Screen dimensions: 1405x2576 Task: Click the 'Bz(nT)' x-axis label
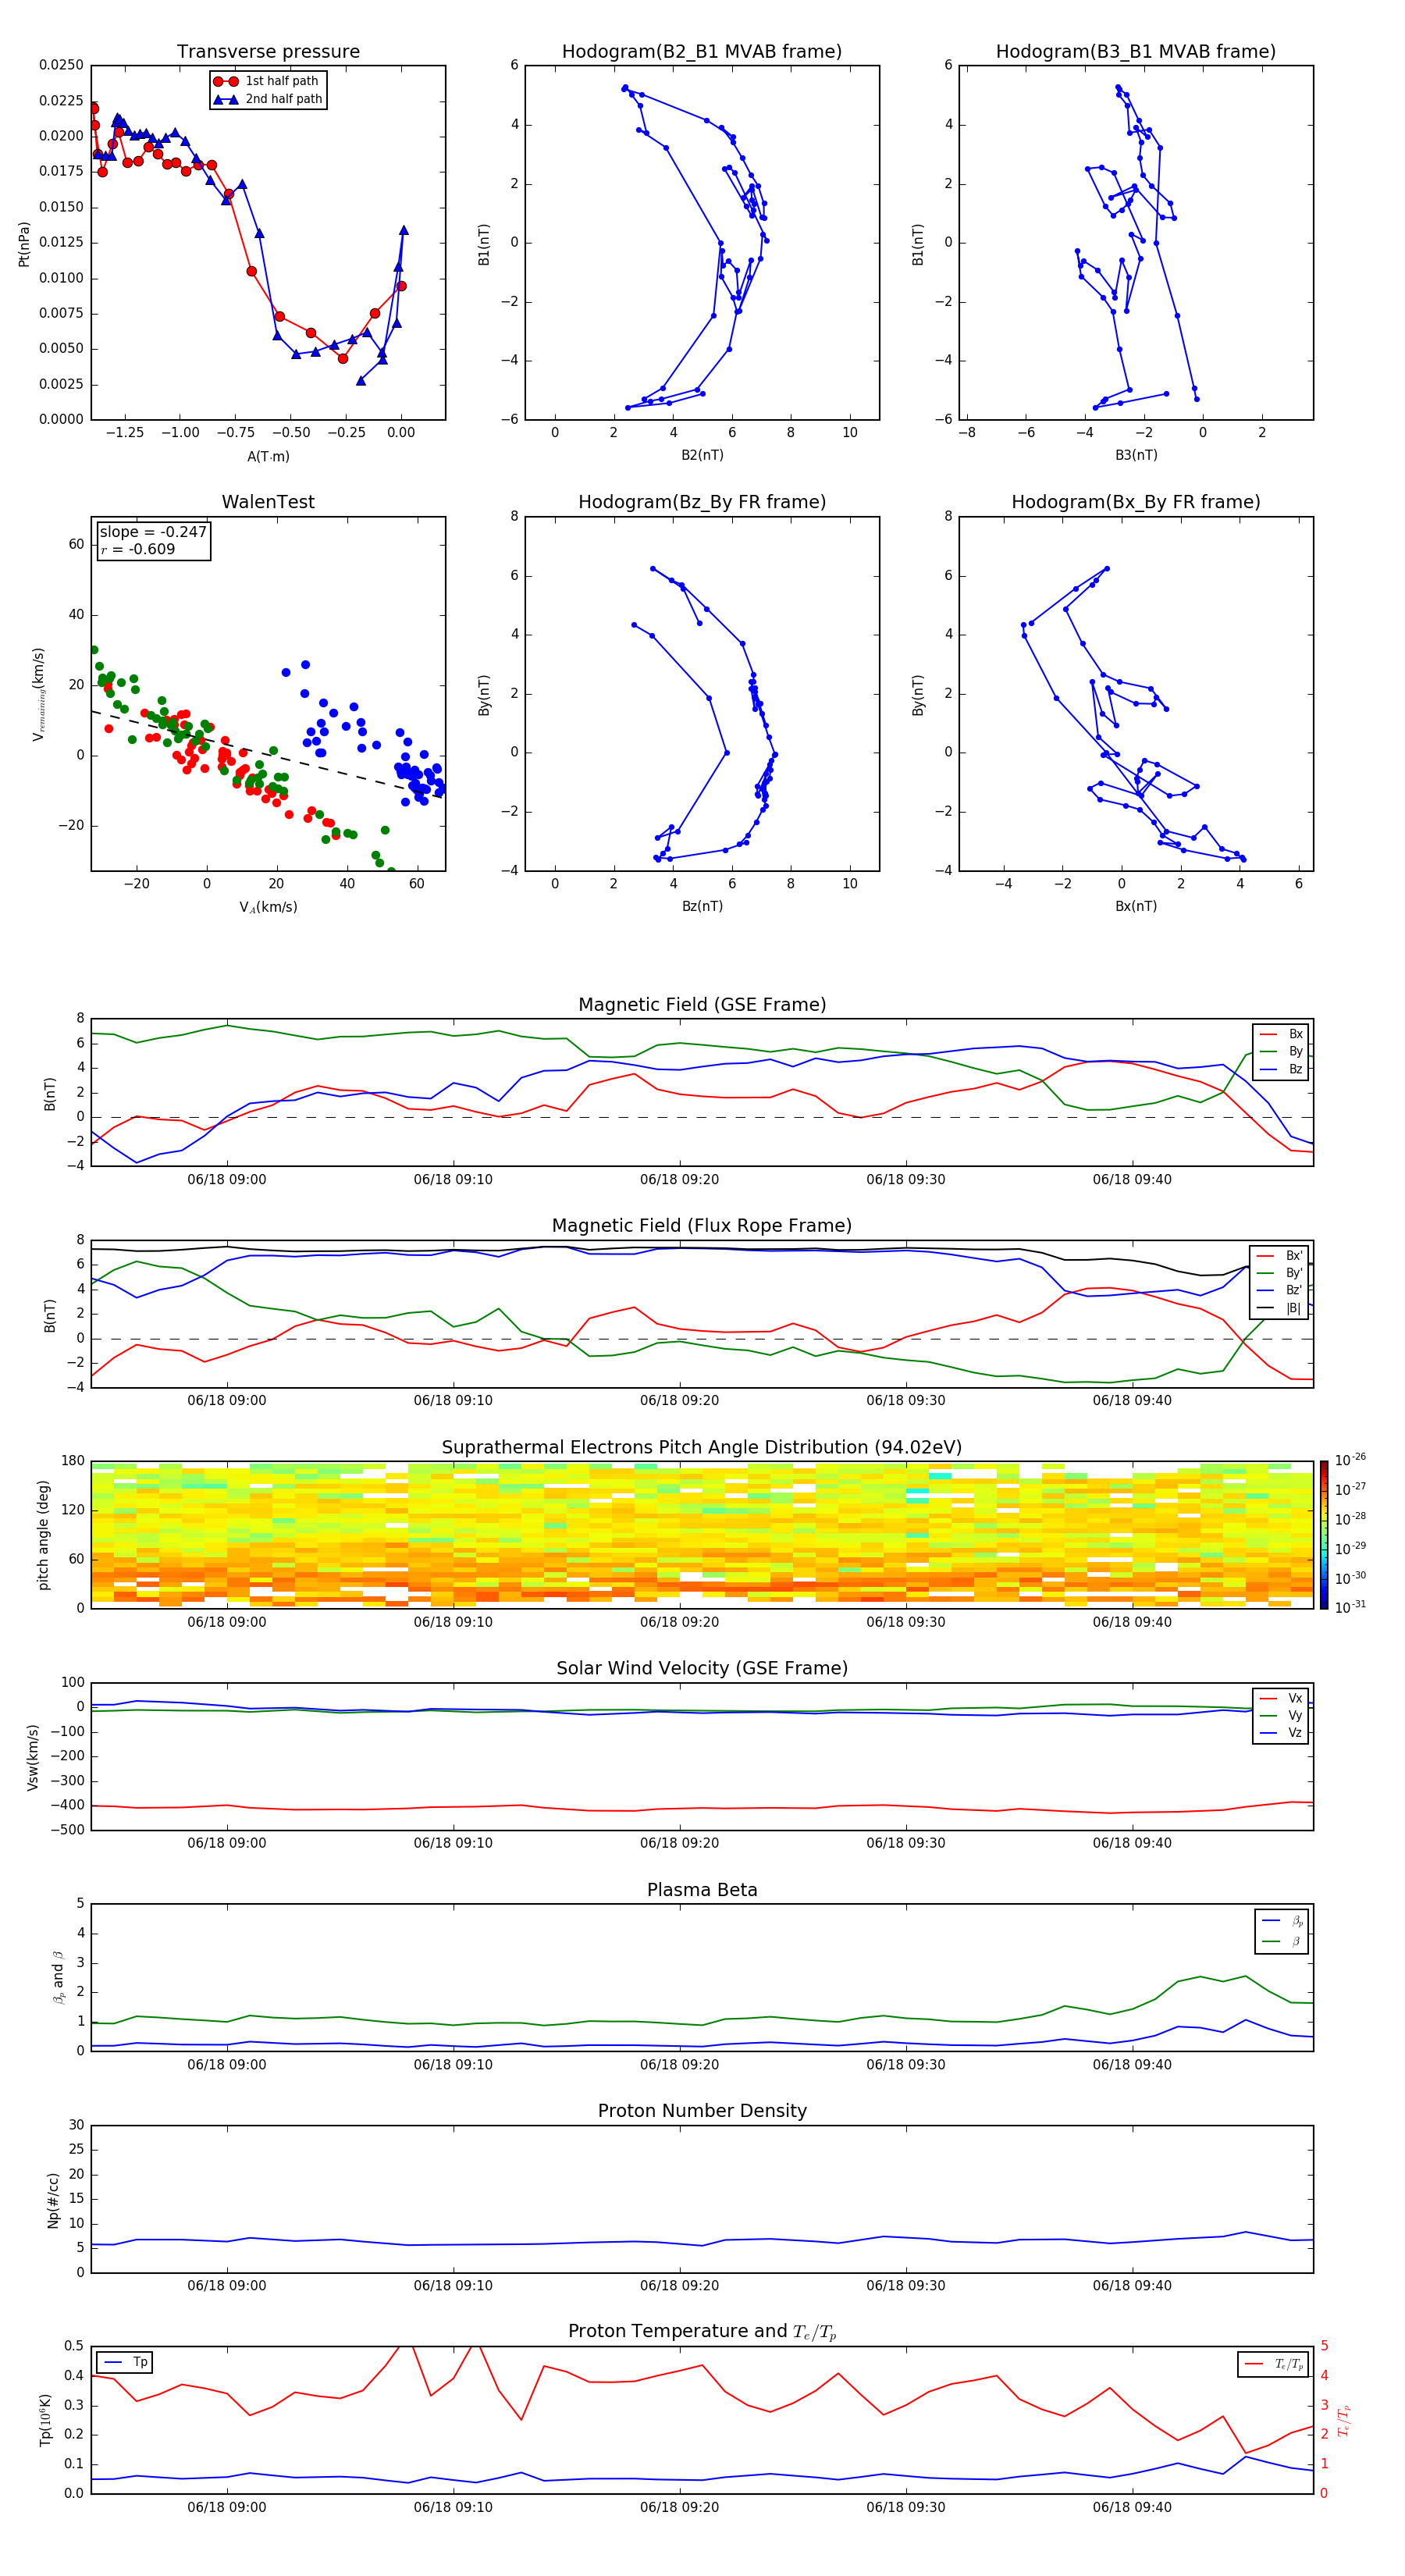click(702, 906)
